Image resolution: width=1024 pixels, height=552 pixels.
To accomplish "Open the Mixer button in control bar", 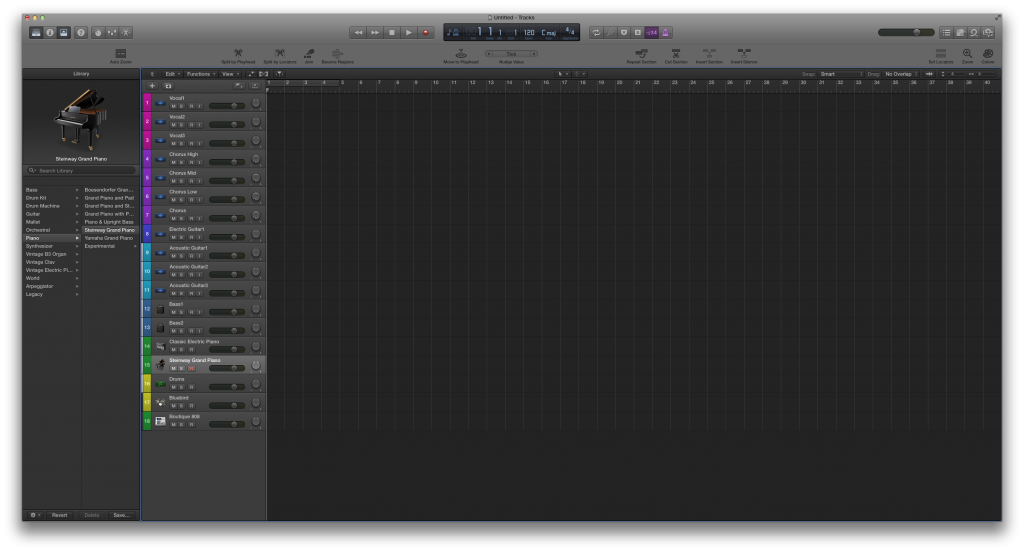I will pos(112,33).
